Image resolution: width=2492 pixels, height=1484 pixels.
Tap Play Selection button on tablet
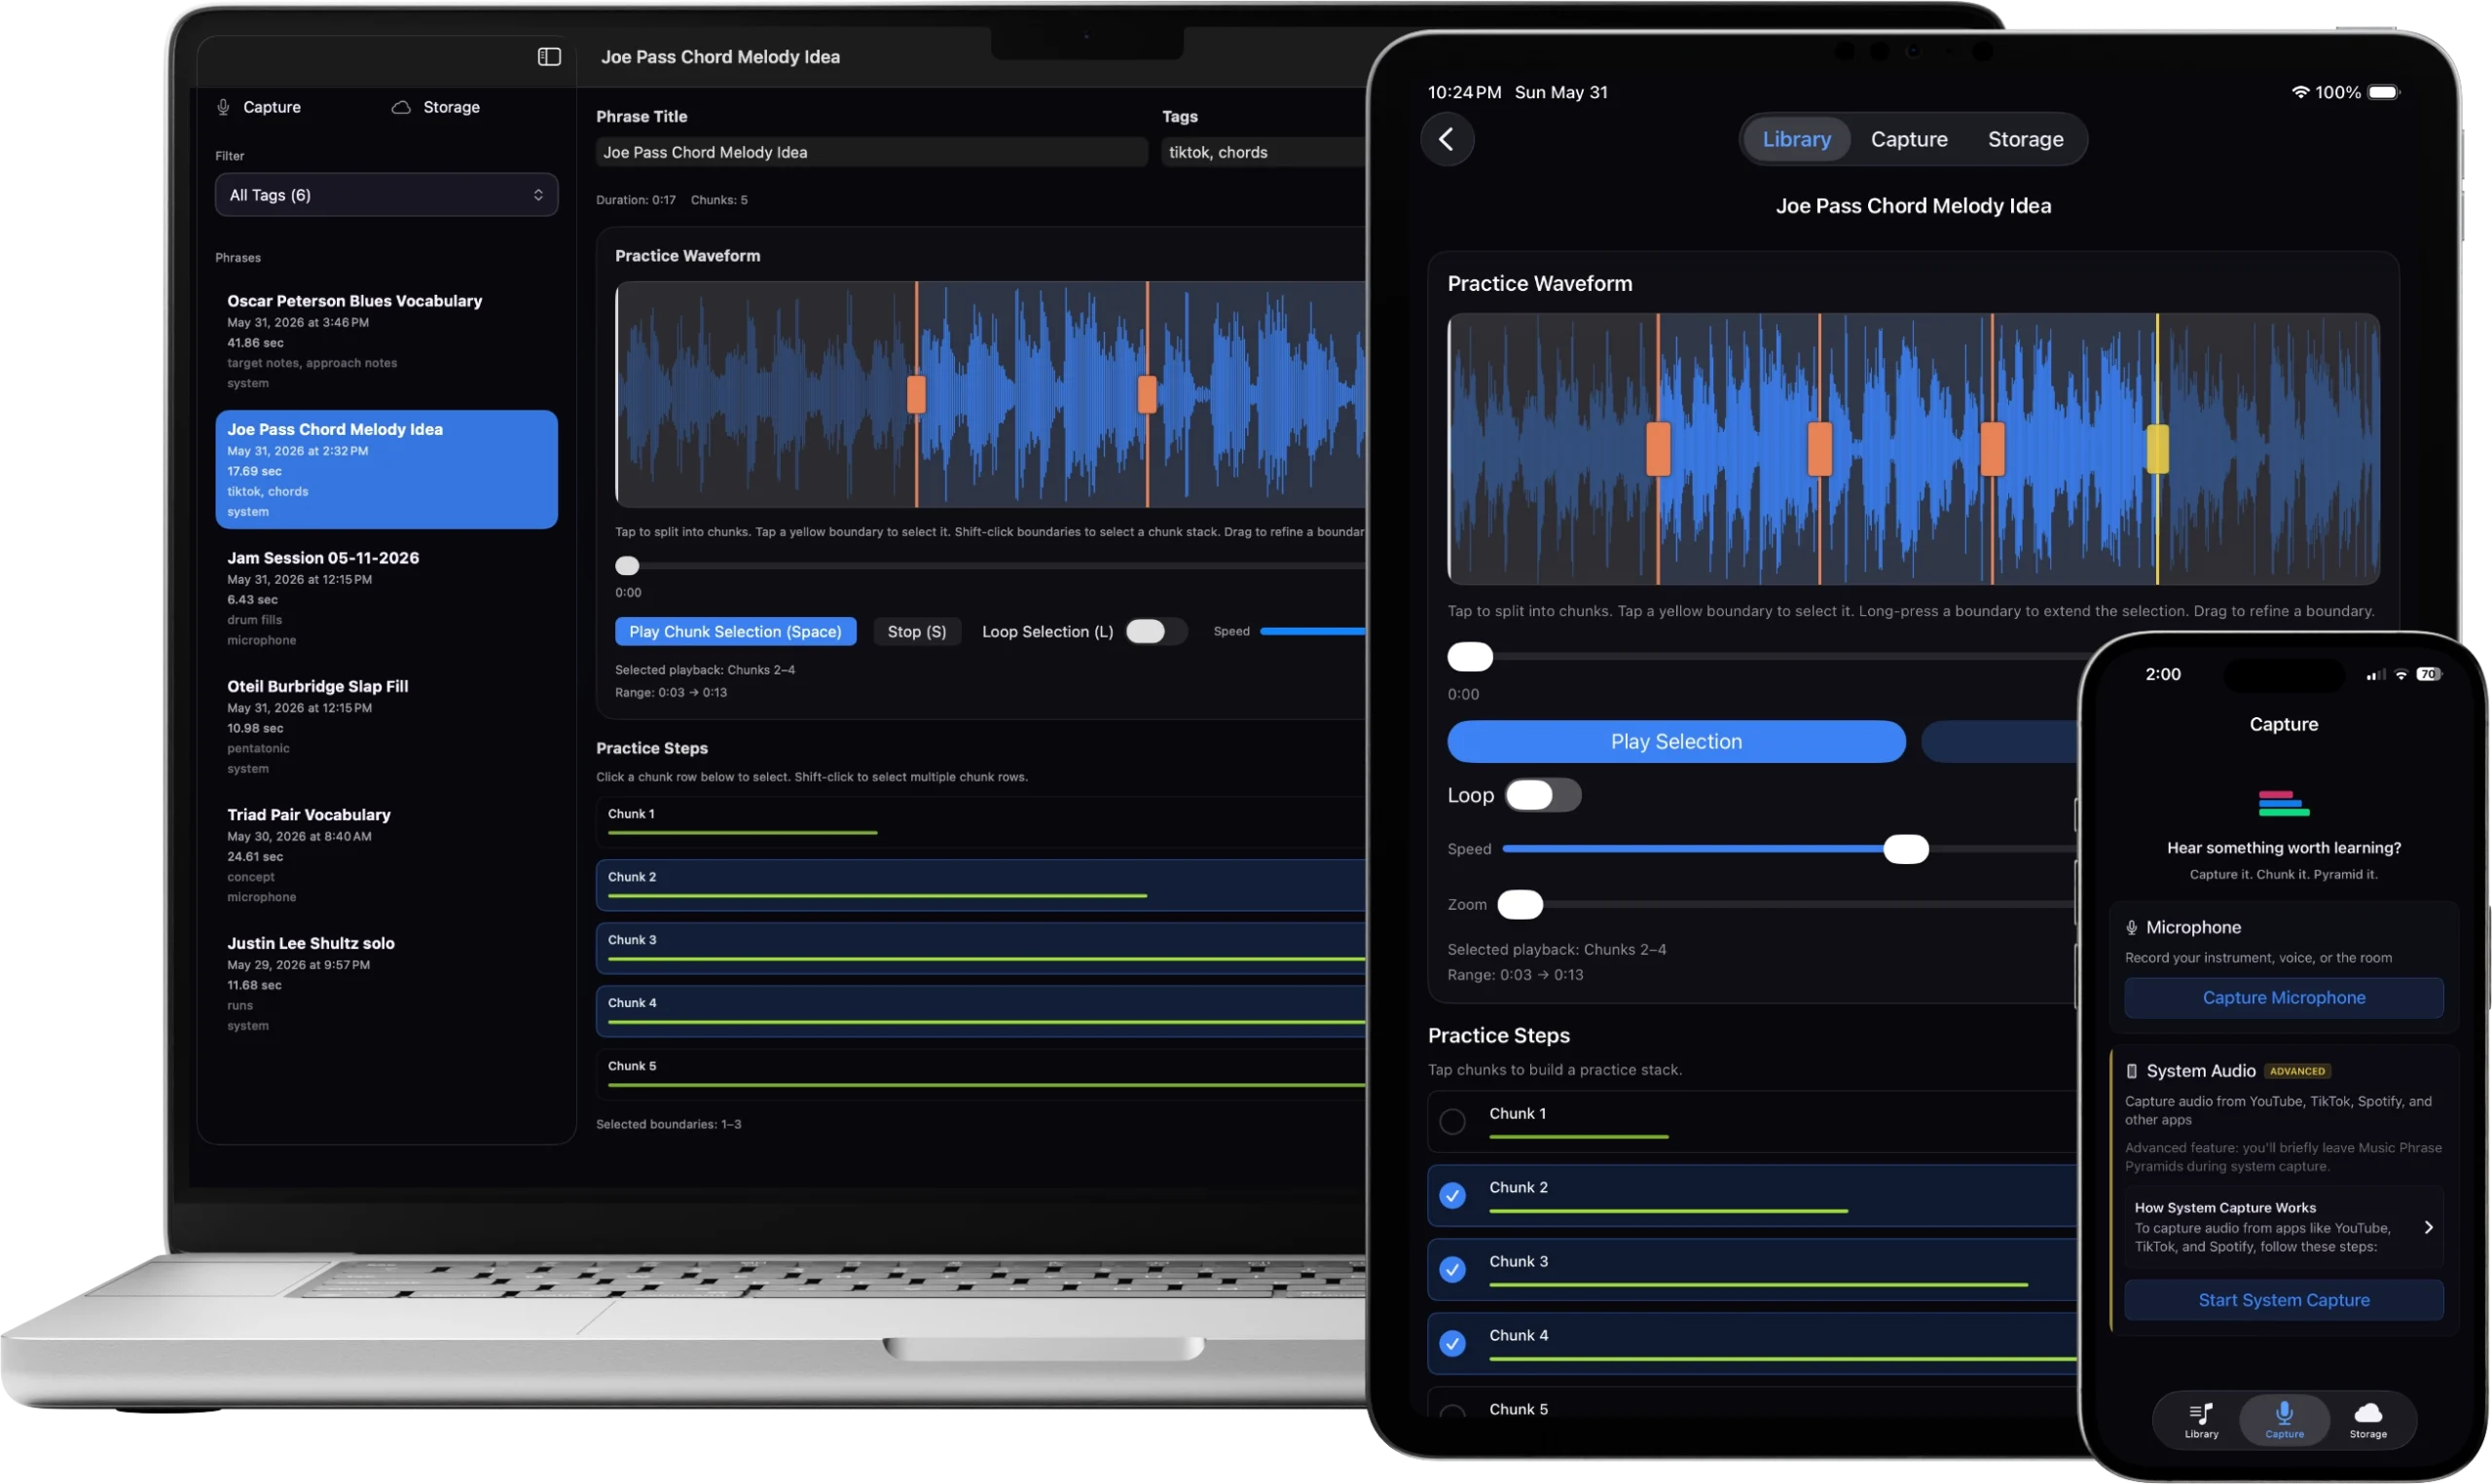(x=1676, y=742)
